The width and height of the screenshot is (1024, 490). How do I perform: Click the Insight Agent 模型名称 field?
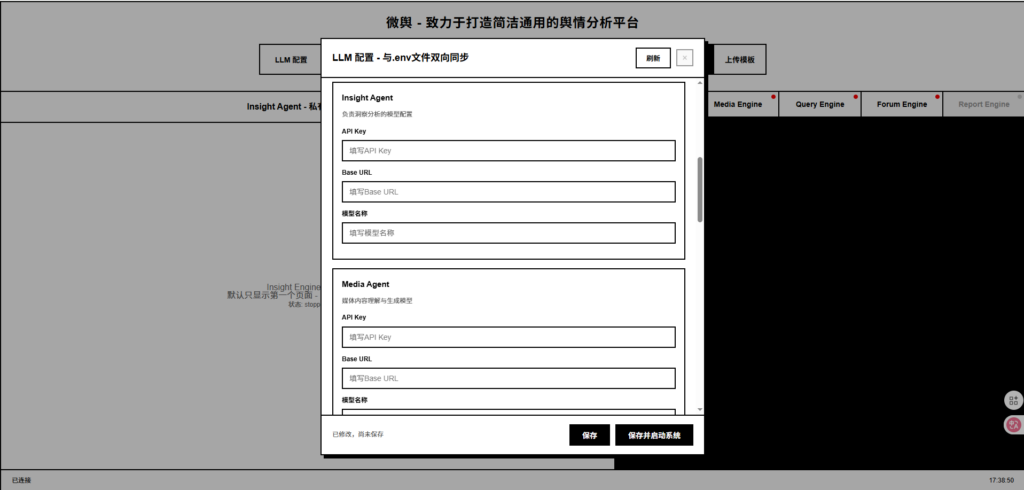coord(508,233)
